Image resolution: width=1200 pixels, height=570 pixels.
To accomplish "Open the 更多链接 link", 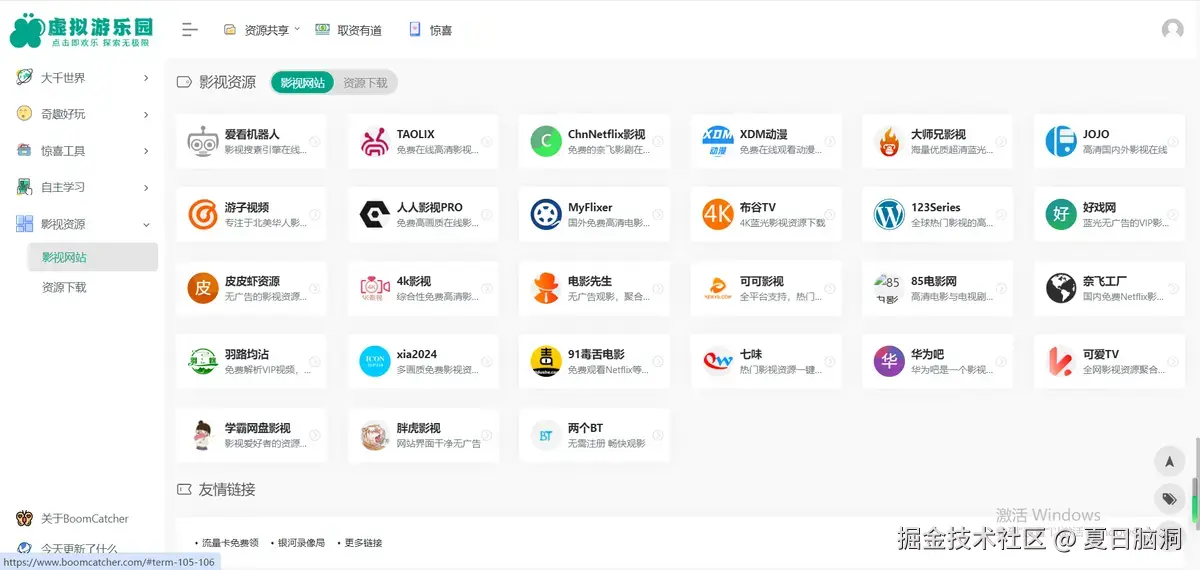I will tap(363, 543).
